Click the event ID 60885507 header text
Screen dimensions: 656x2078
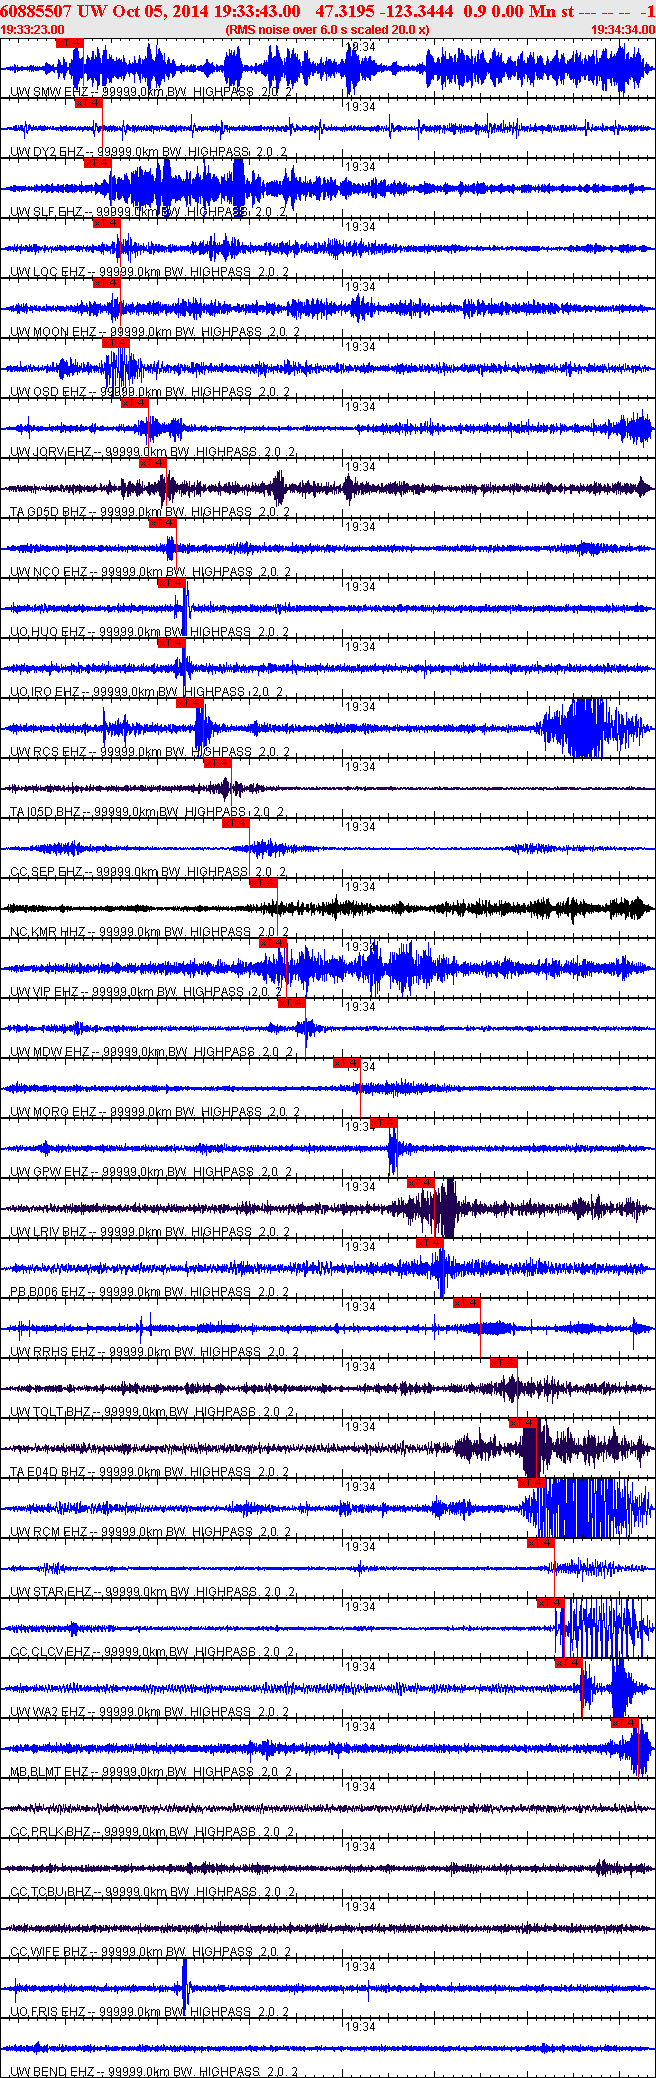pos(35,11)
